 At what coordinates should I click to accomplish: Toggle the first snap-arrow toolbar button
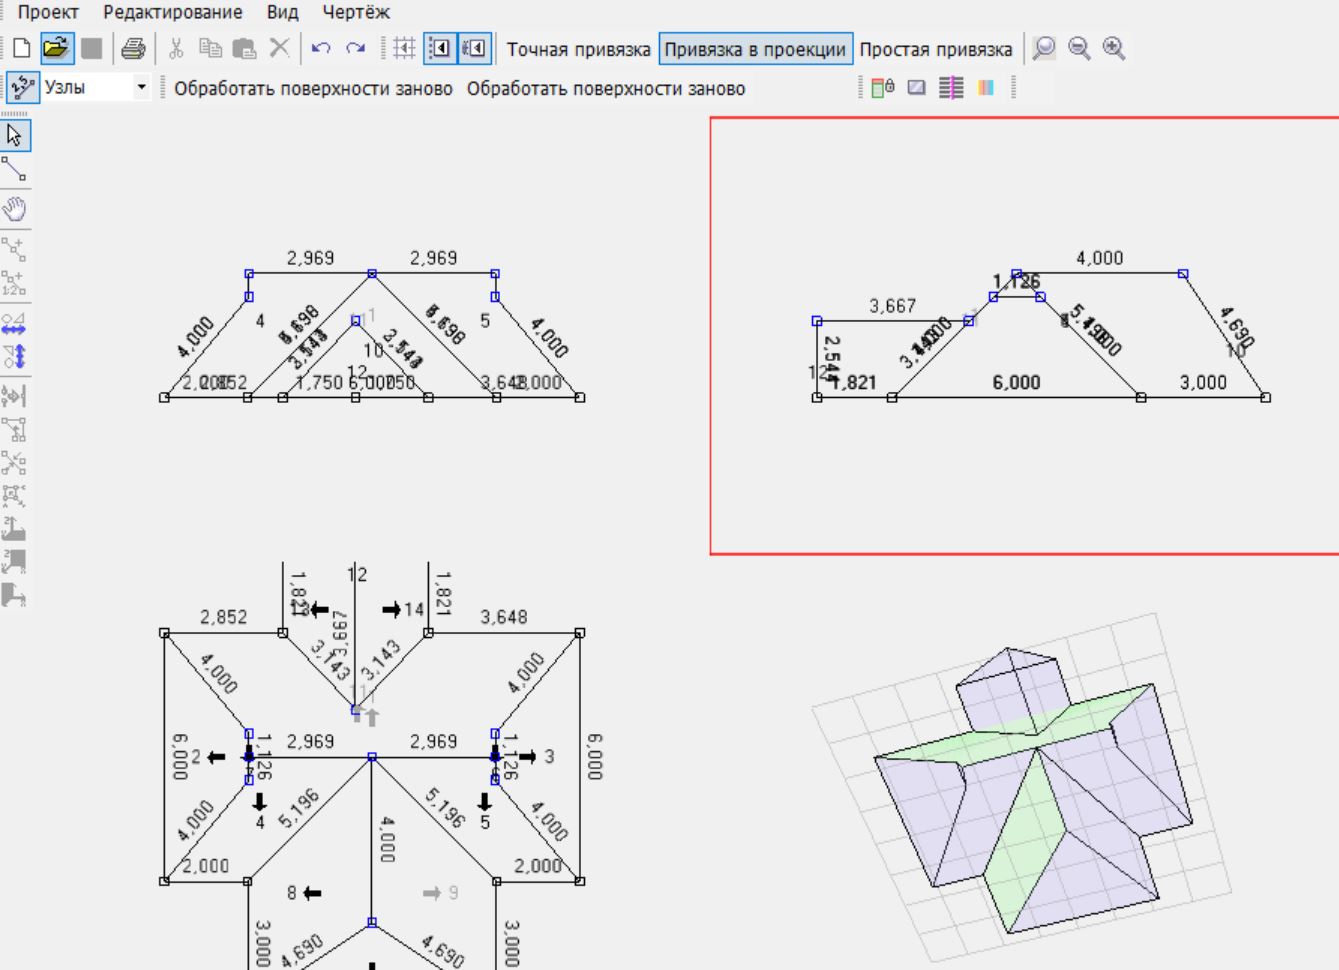tap(440, 48)
